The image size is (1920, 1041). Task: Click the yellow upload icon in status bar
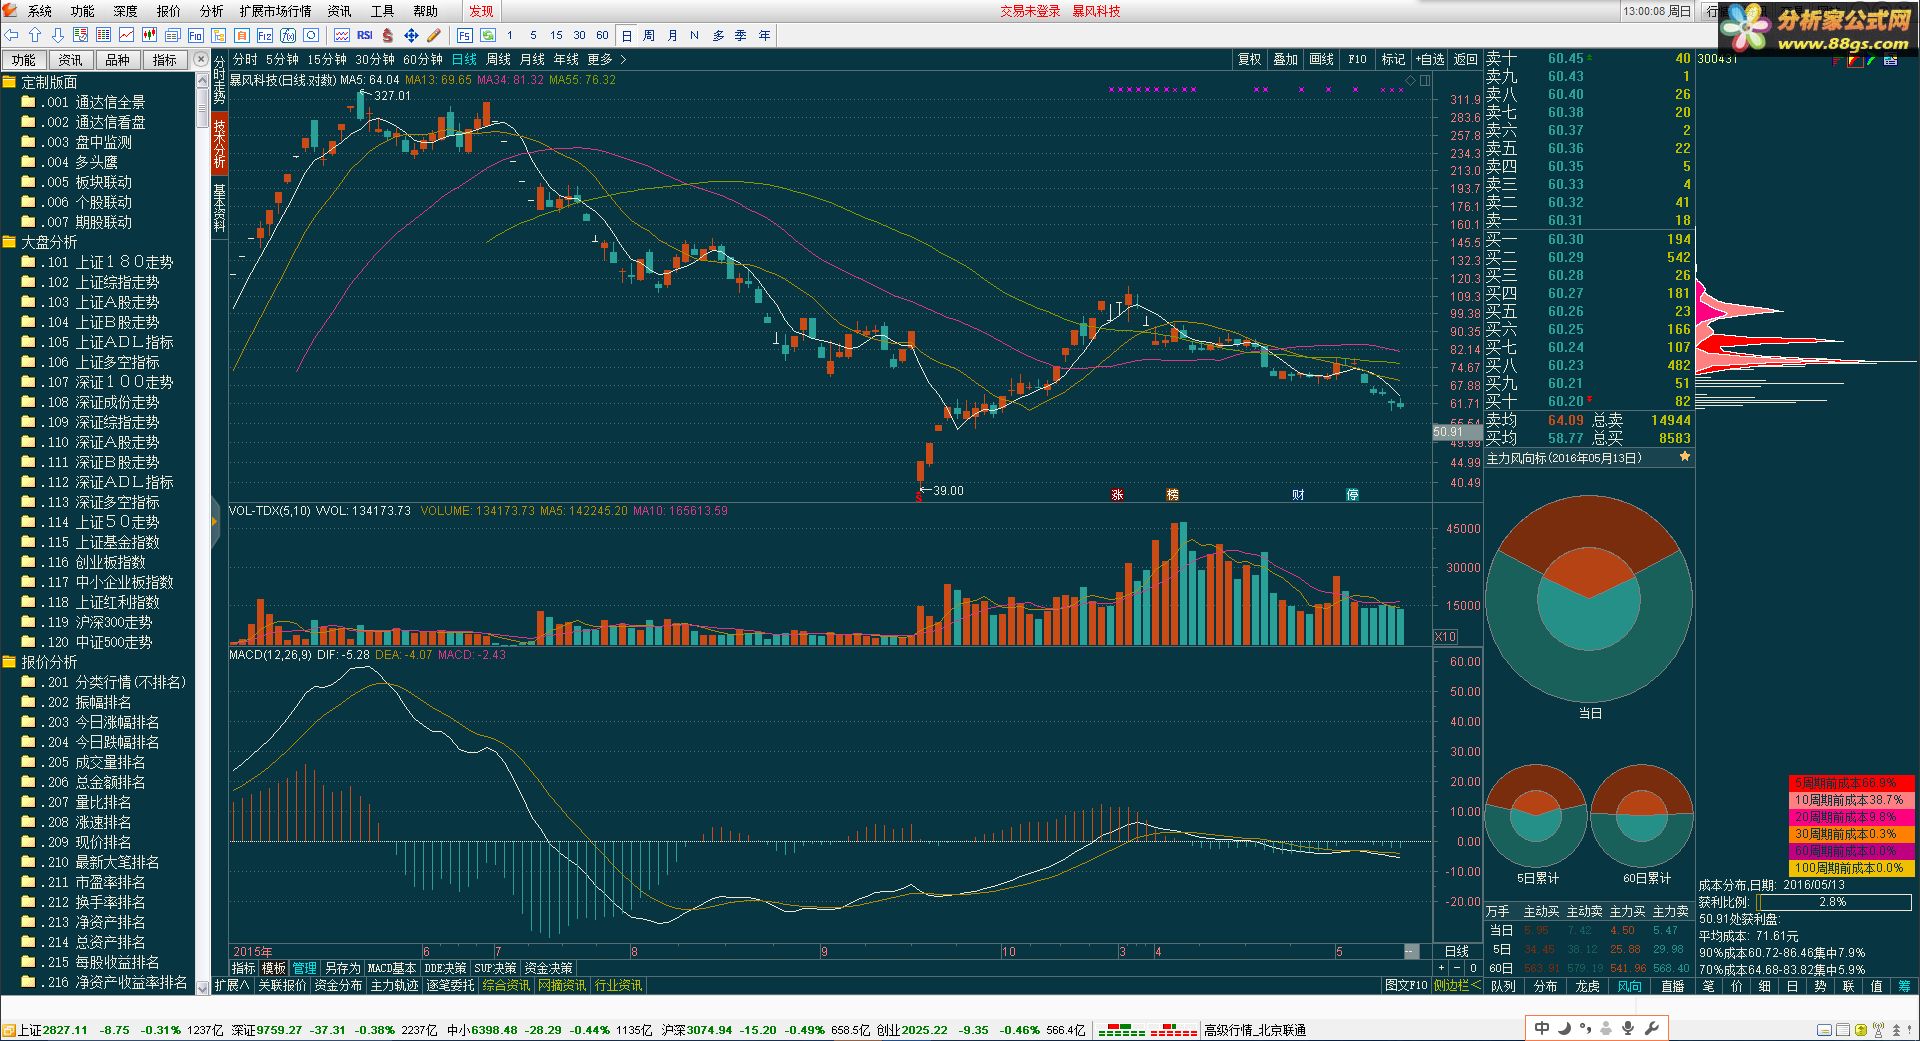1860,1030
